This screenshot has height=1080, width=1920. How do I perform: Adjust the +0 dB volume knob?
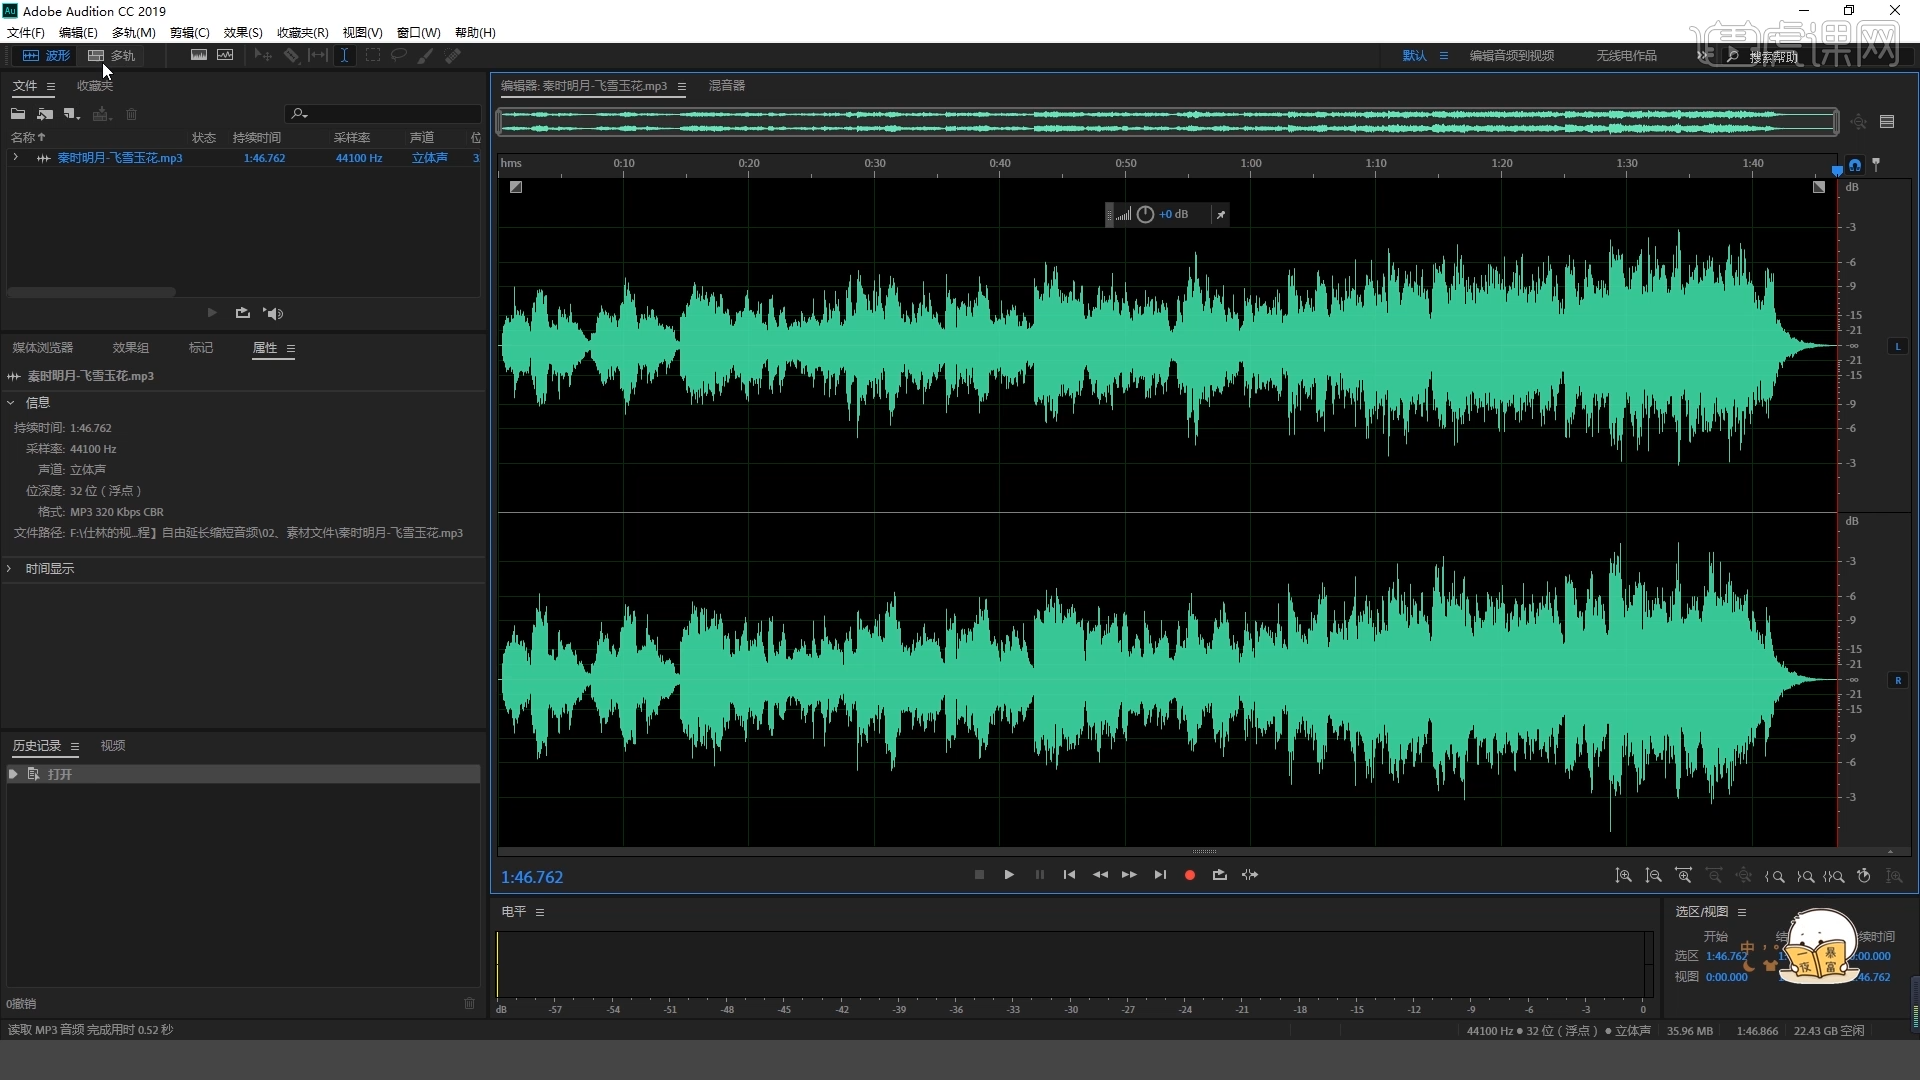pos(1145,215)
